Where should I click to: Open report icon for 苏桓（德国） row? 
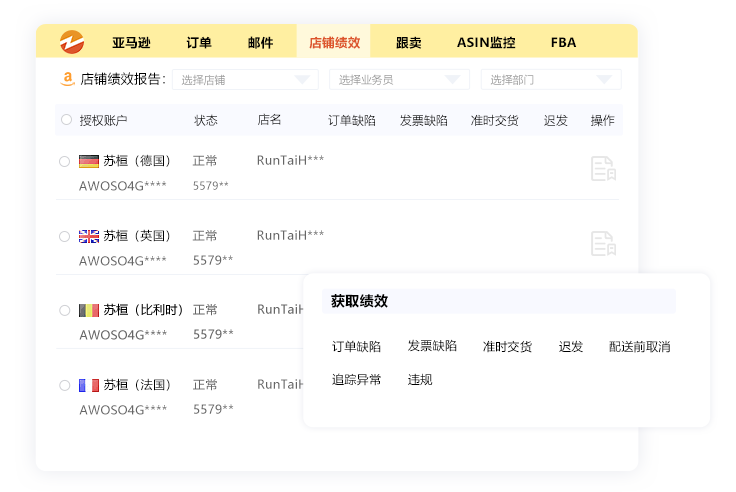pos(602,168)
